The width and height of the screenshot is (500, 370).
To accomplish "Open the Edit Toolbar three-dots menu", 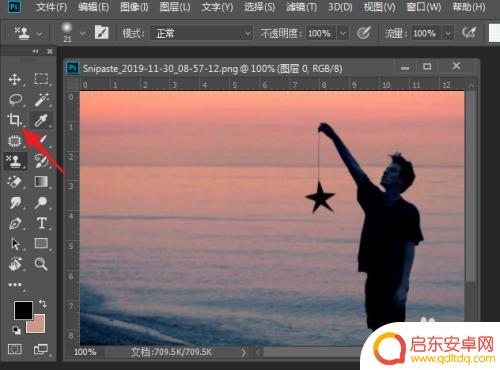I will click(x=15, y=284).
